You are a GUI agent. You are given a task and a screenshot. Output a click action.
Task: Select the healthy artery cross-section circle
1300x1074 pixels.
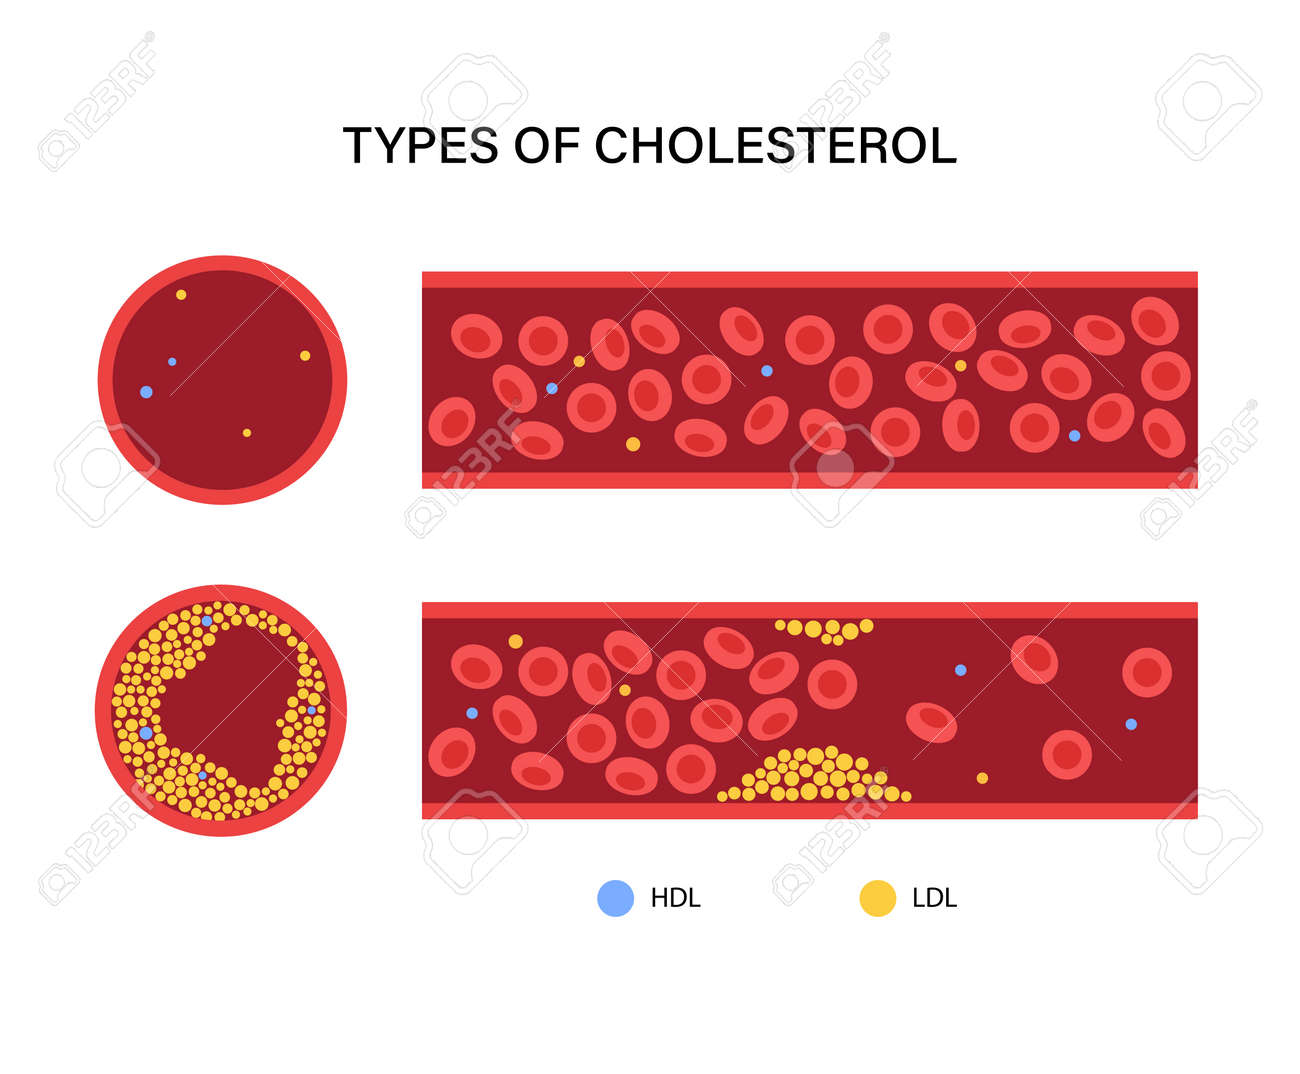[x=222, y=380]
